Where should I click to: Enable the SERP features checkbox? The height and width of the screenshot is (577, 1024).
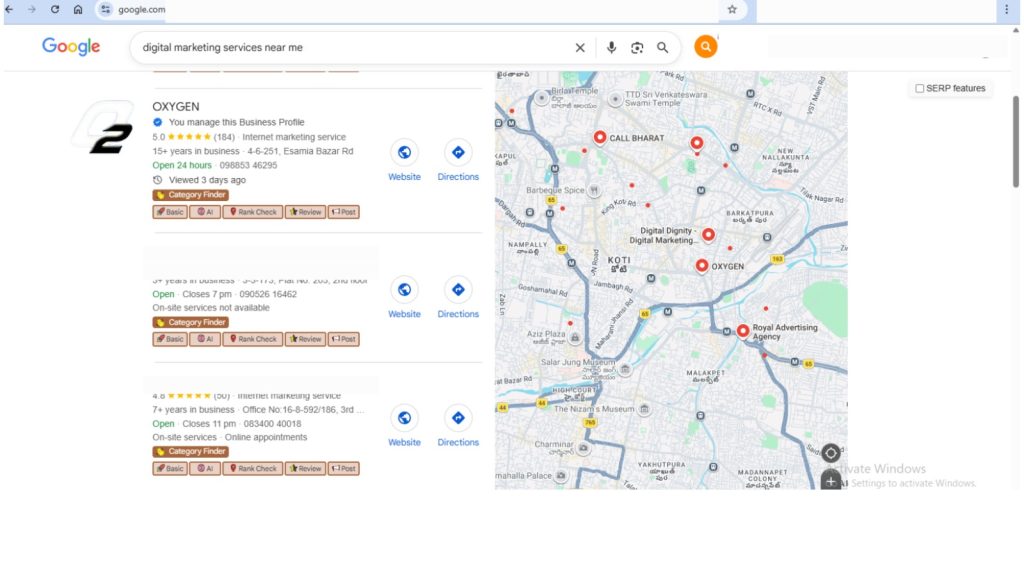coord(920,88)
